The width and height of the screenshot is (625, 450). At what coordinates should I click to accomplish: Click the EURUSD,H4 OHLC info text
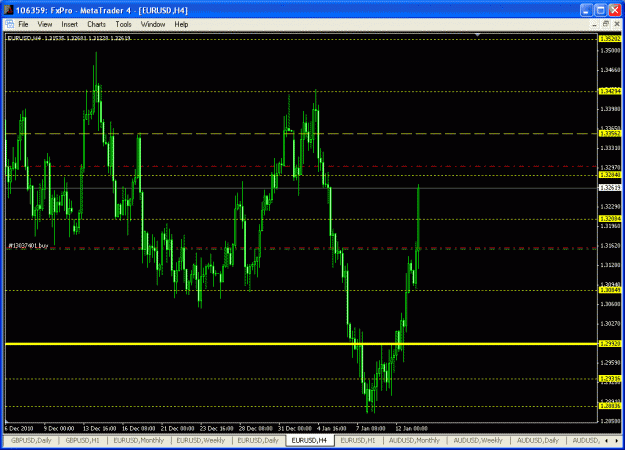point(69,38)
